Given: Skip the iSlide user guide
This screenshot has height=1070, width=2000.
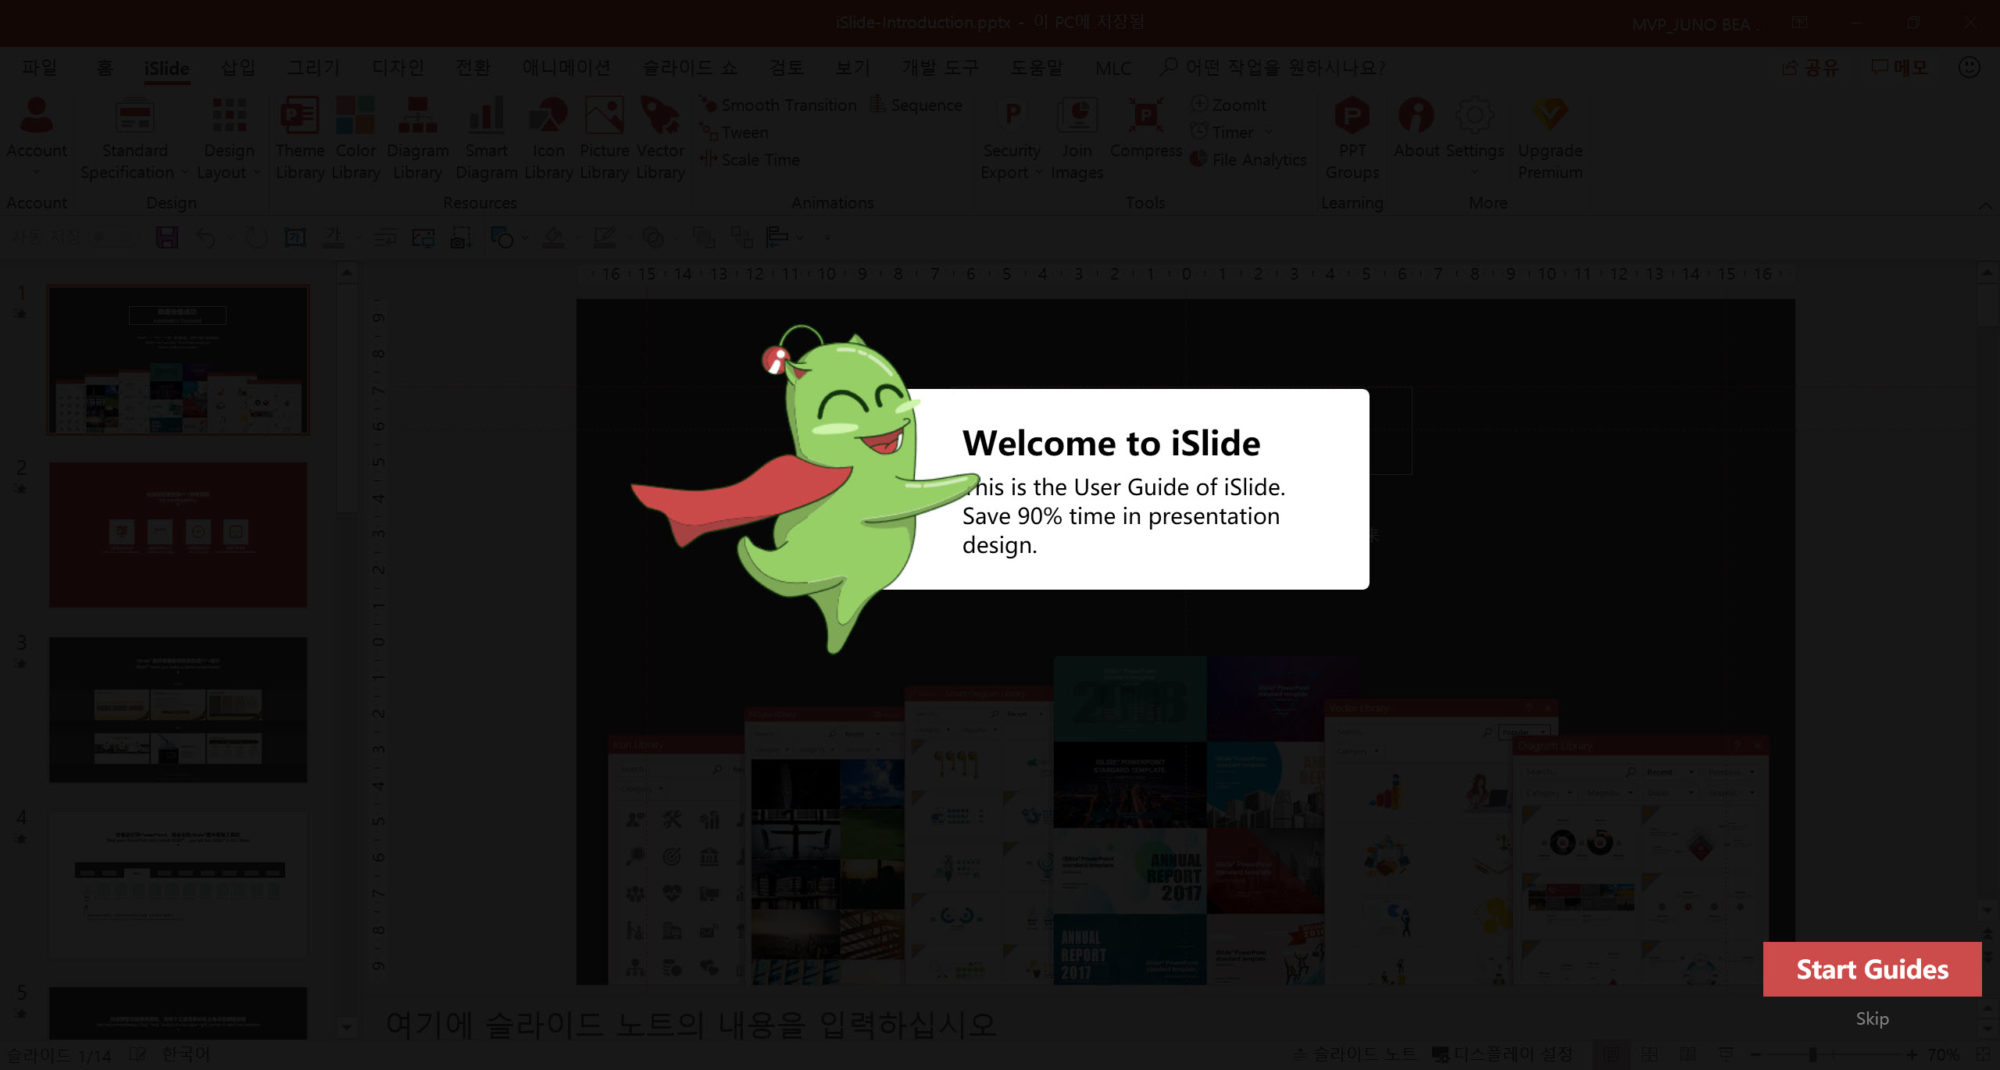Looking at the screenshot, I should click(x=1872, y=1018).
